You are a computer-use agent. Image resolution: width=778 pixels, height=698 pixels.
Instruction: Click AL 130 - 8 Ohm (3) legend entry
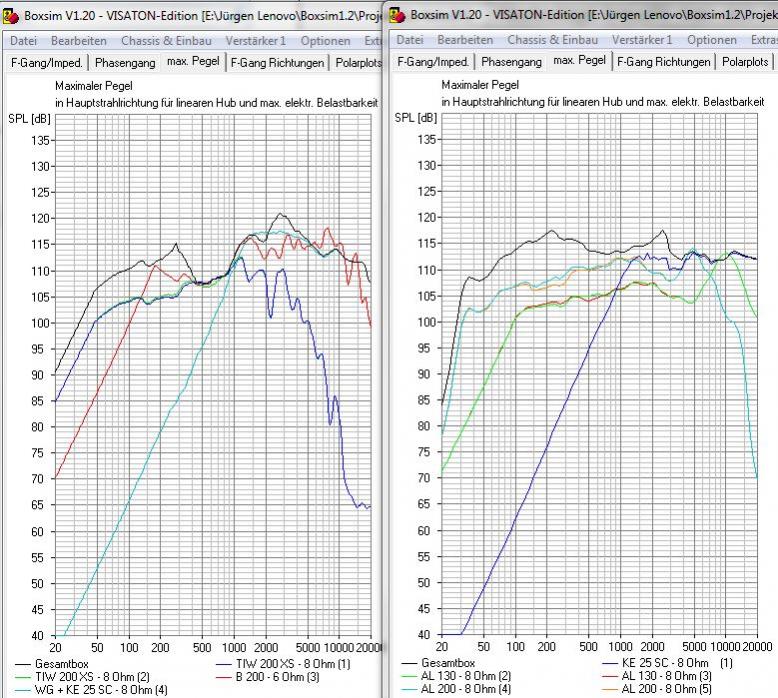click(657, 676)
